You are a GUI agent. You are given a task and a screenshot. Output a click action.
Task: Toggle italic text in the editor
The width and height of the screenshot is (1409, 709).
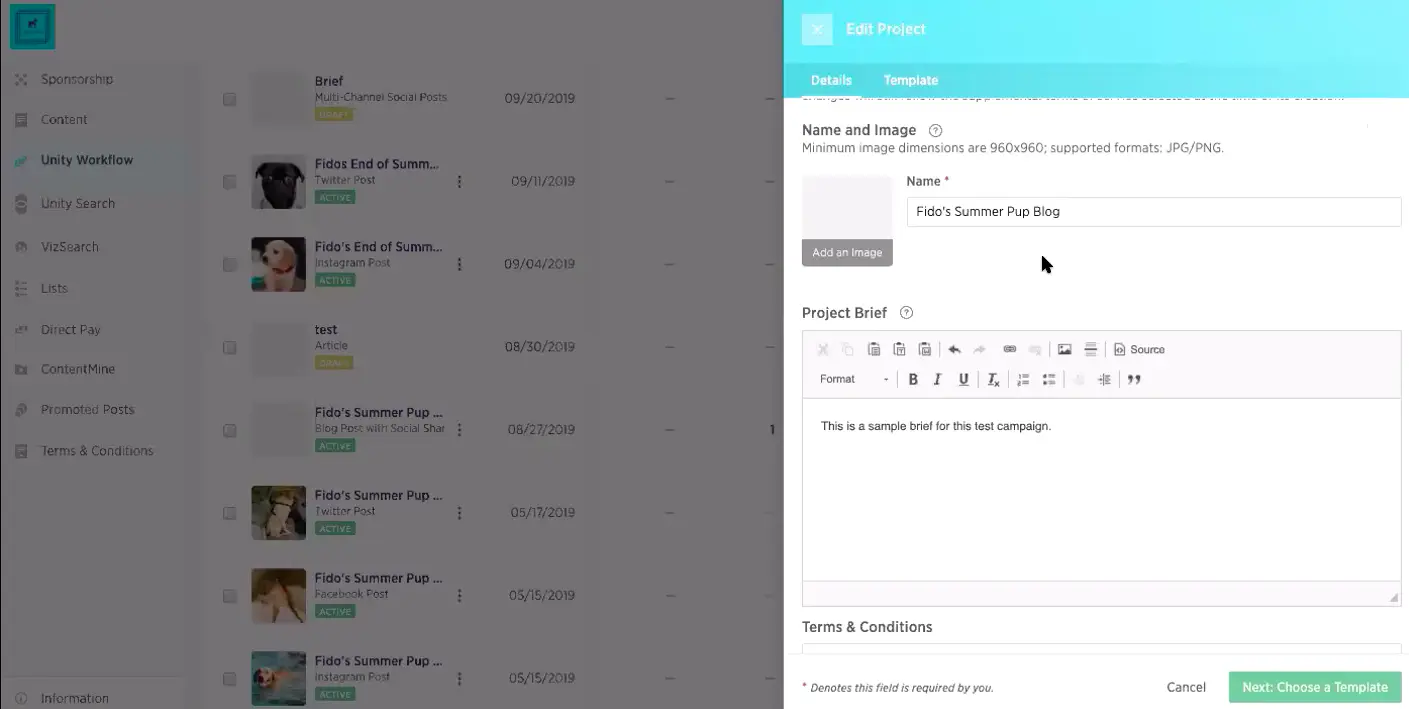[x=938, y=380]
